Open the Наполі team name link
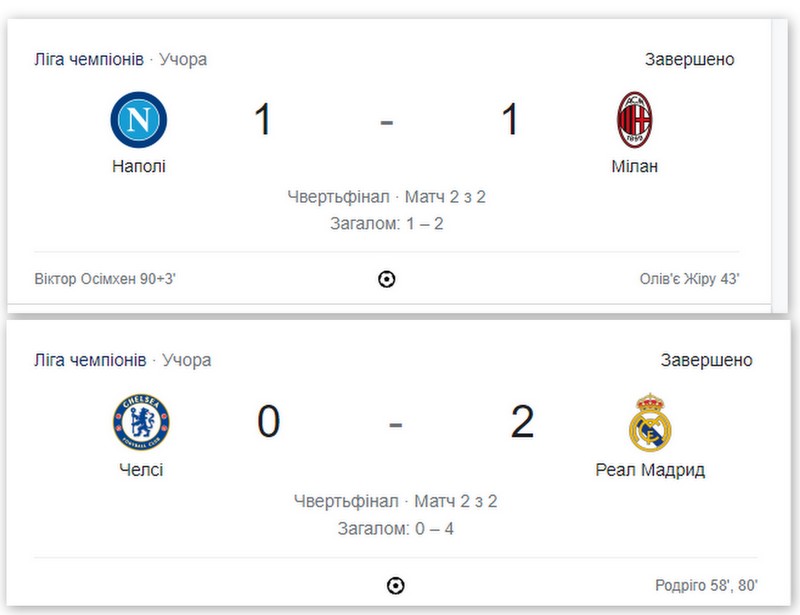 point(139,166)
